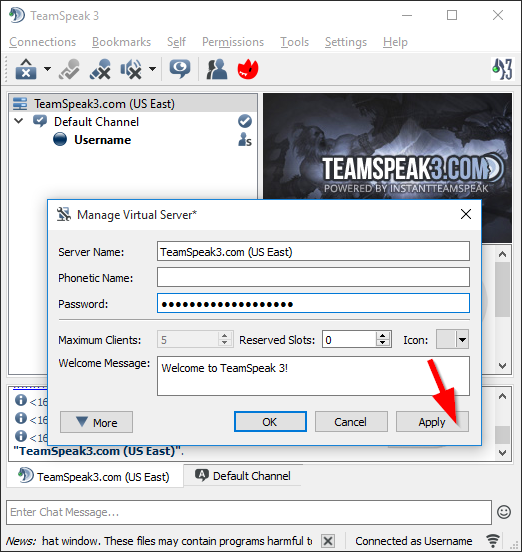Viewport: 522px width, 552px height.
Task: Click the info panel scrollbar up arrow
Action: click(503, 254)
